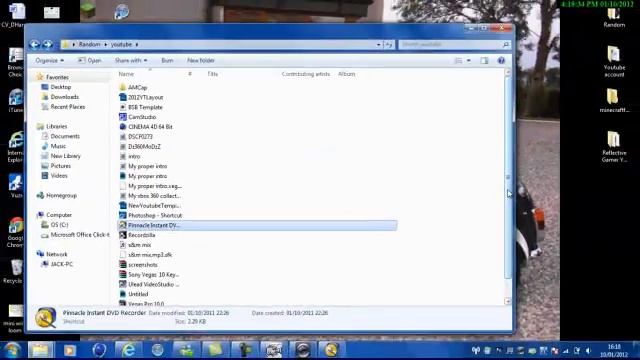Open New Library in navigation pane
This screenshot has height=360, width=640.
[x=65, y=156]
